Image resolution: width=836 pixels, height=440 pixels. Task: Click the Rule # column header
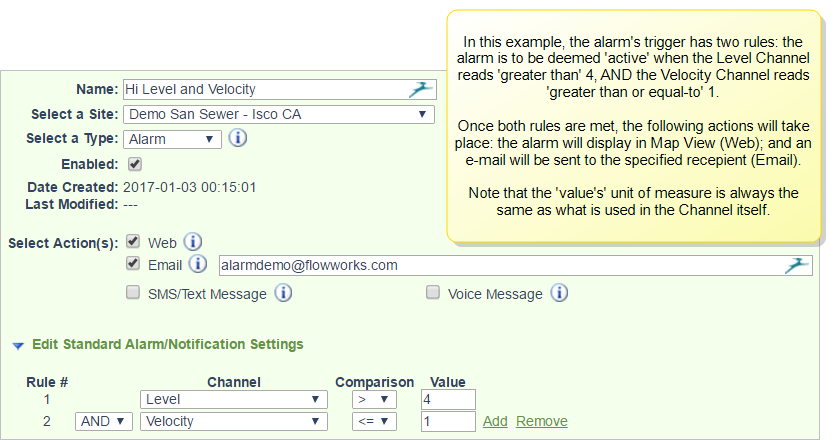coord(47,382)
